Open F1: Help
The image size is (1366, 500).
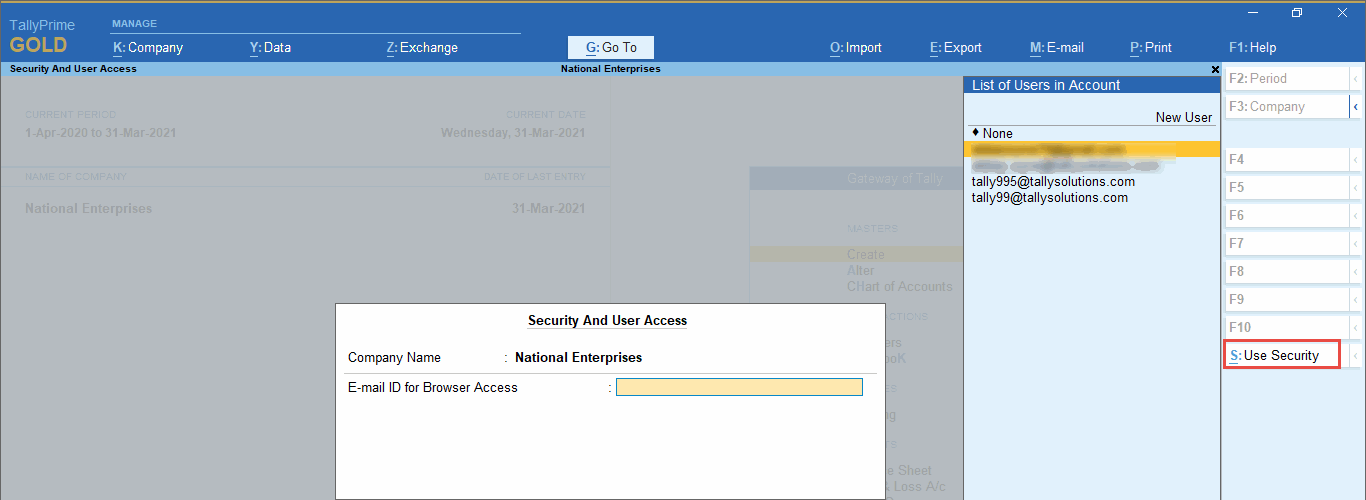click(x=1252, y=47)
